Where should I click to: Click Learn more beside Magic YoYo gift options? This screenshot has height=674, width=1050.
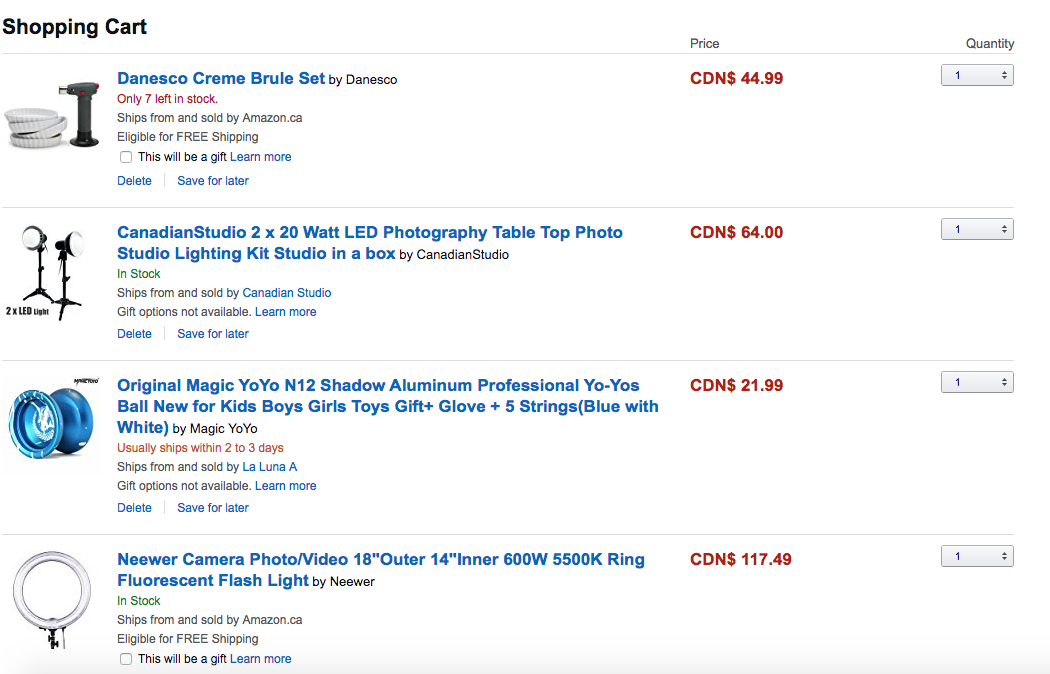point(286,486)
